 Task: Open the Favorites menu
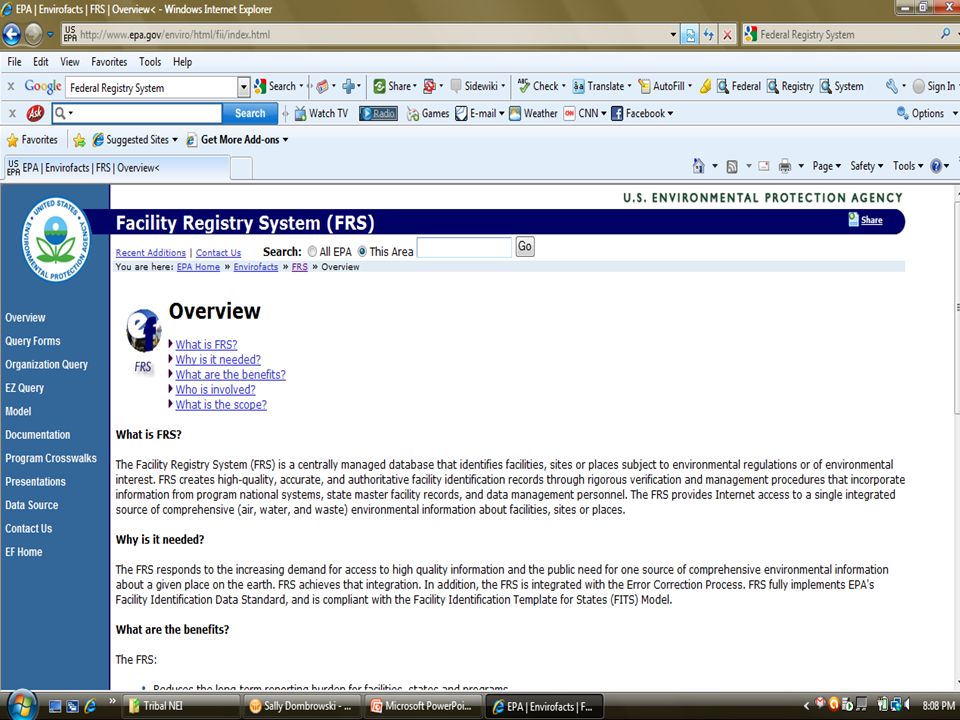pyautogui.click(x=109, y=62)
